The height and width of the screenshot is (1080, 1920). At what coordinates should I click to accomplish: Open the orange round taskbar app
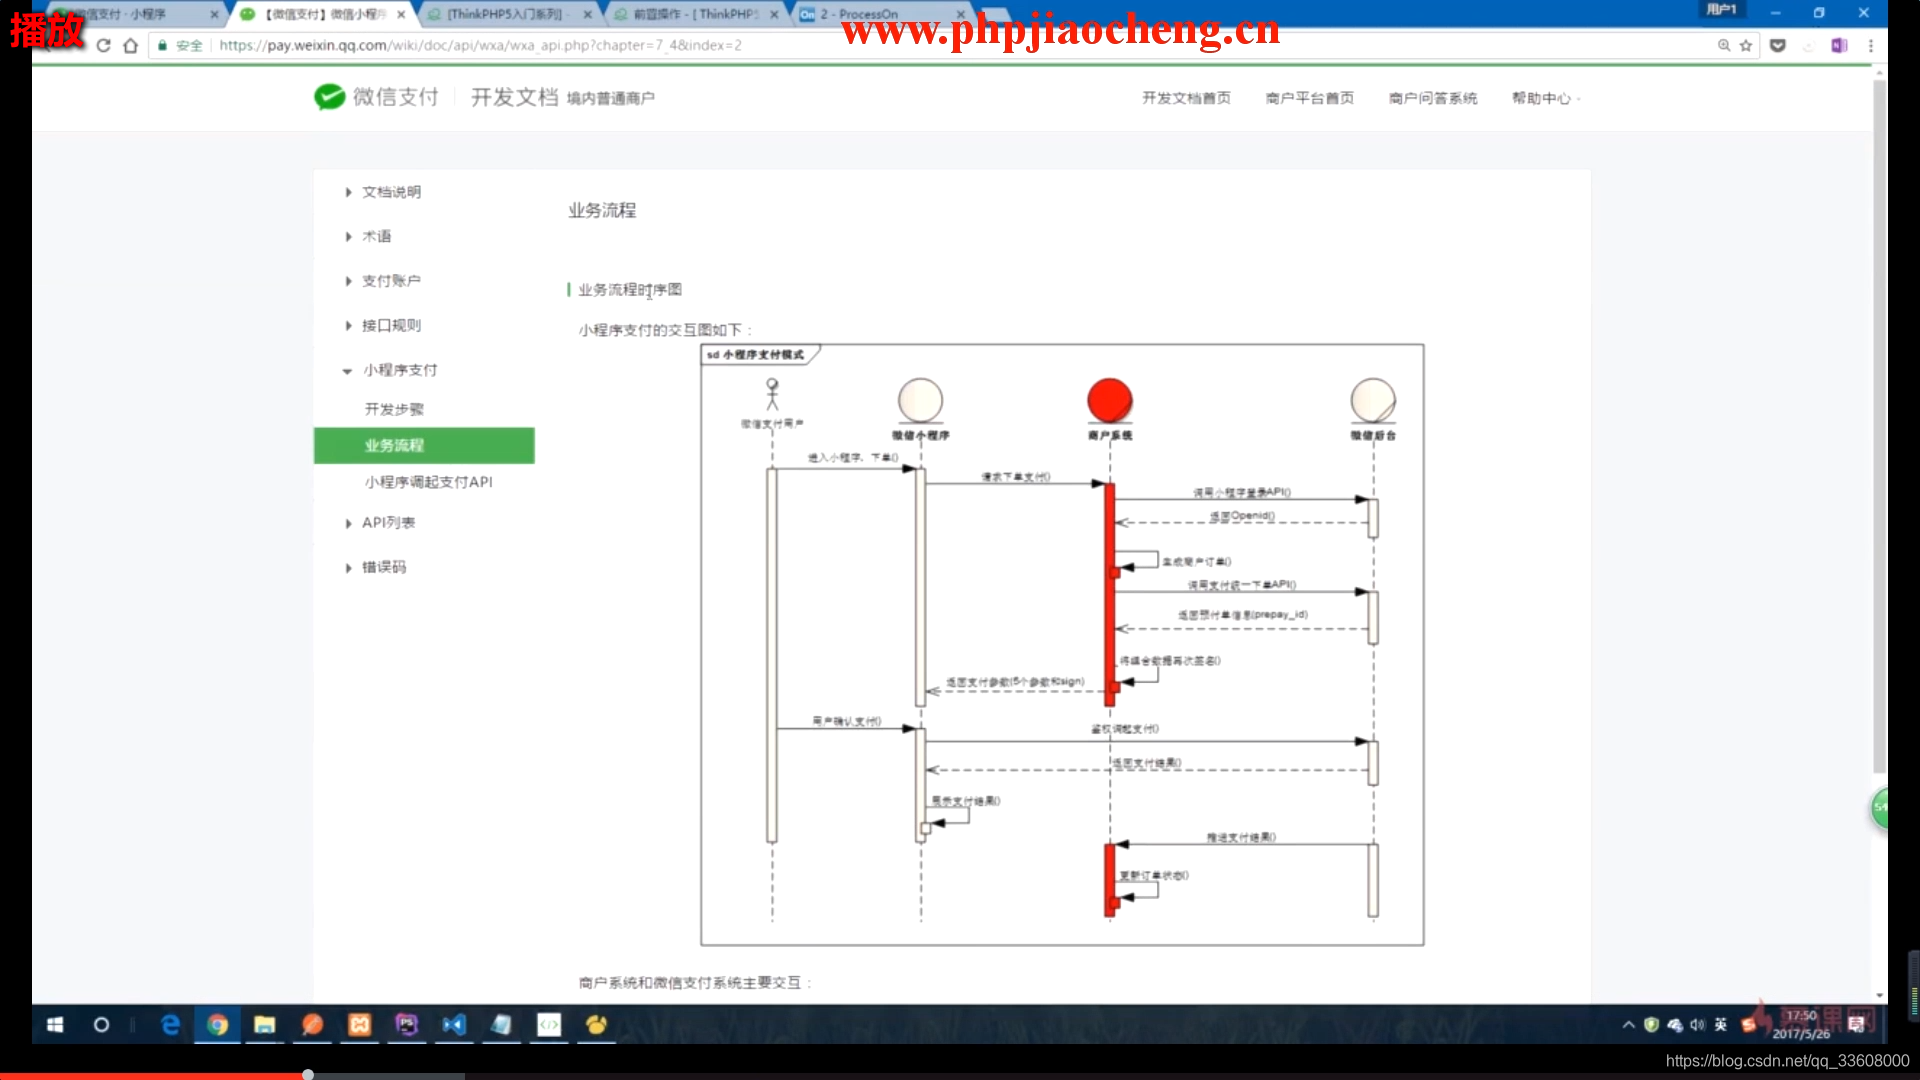click(312, 1024)
